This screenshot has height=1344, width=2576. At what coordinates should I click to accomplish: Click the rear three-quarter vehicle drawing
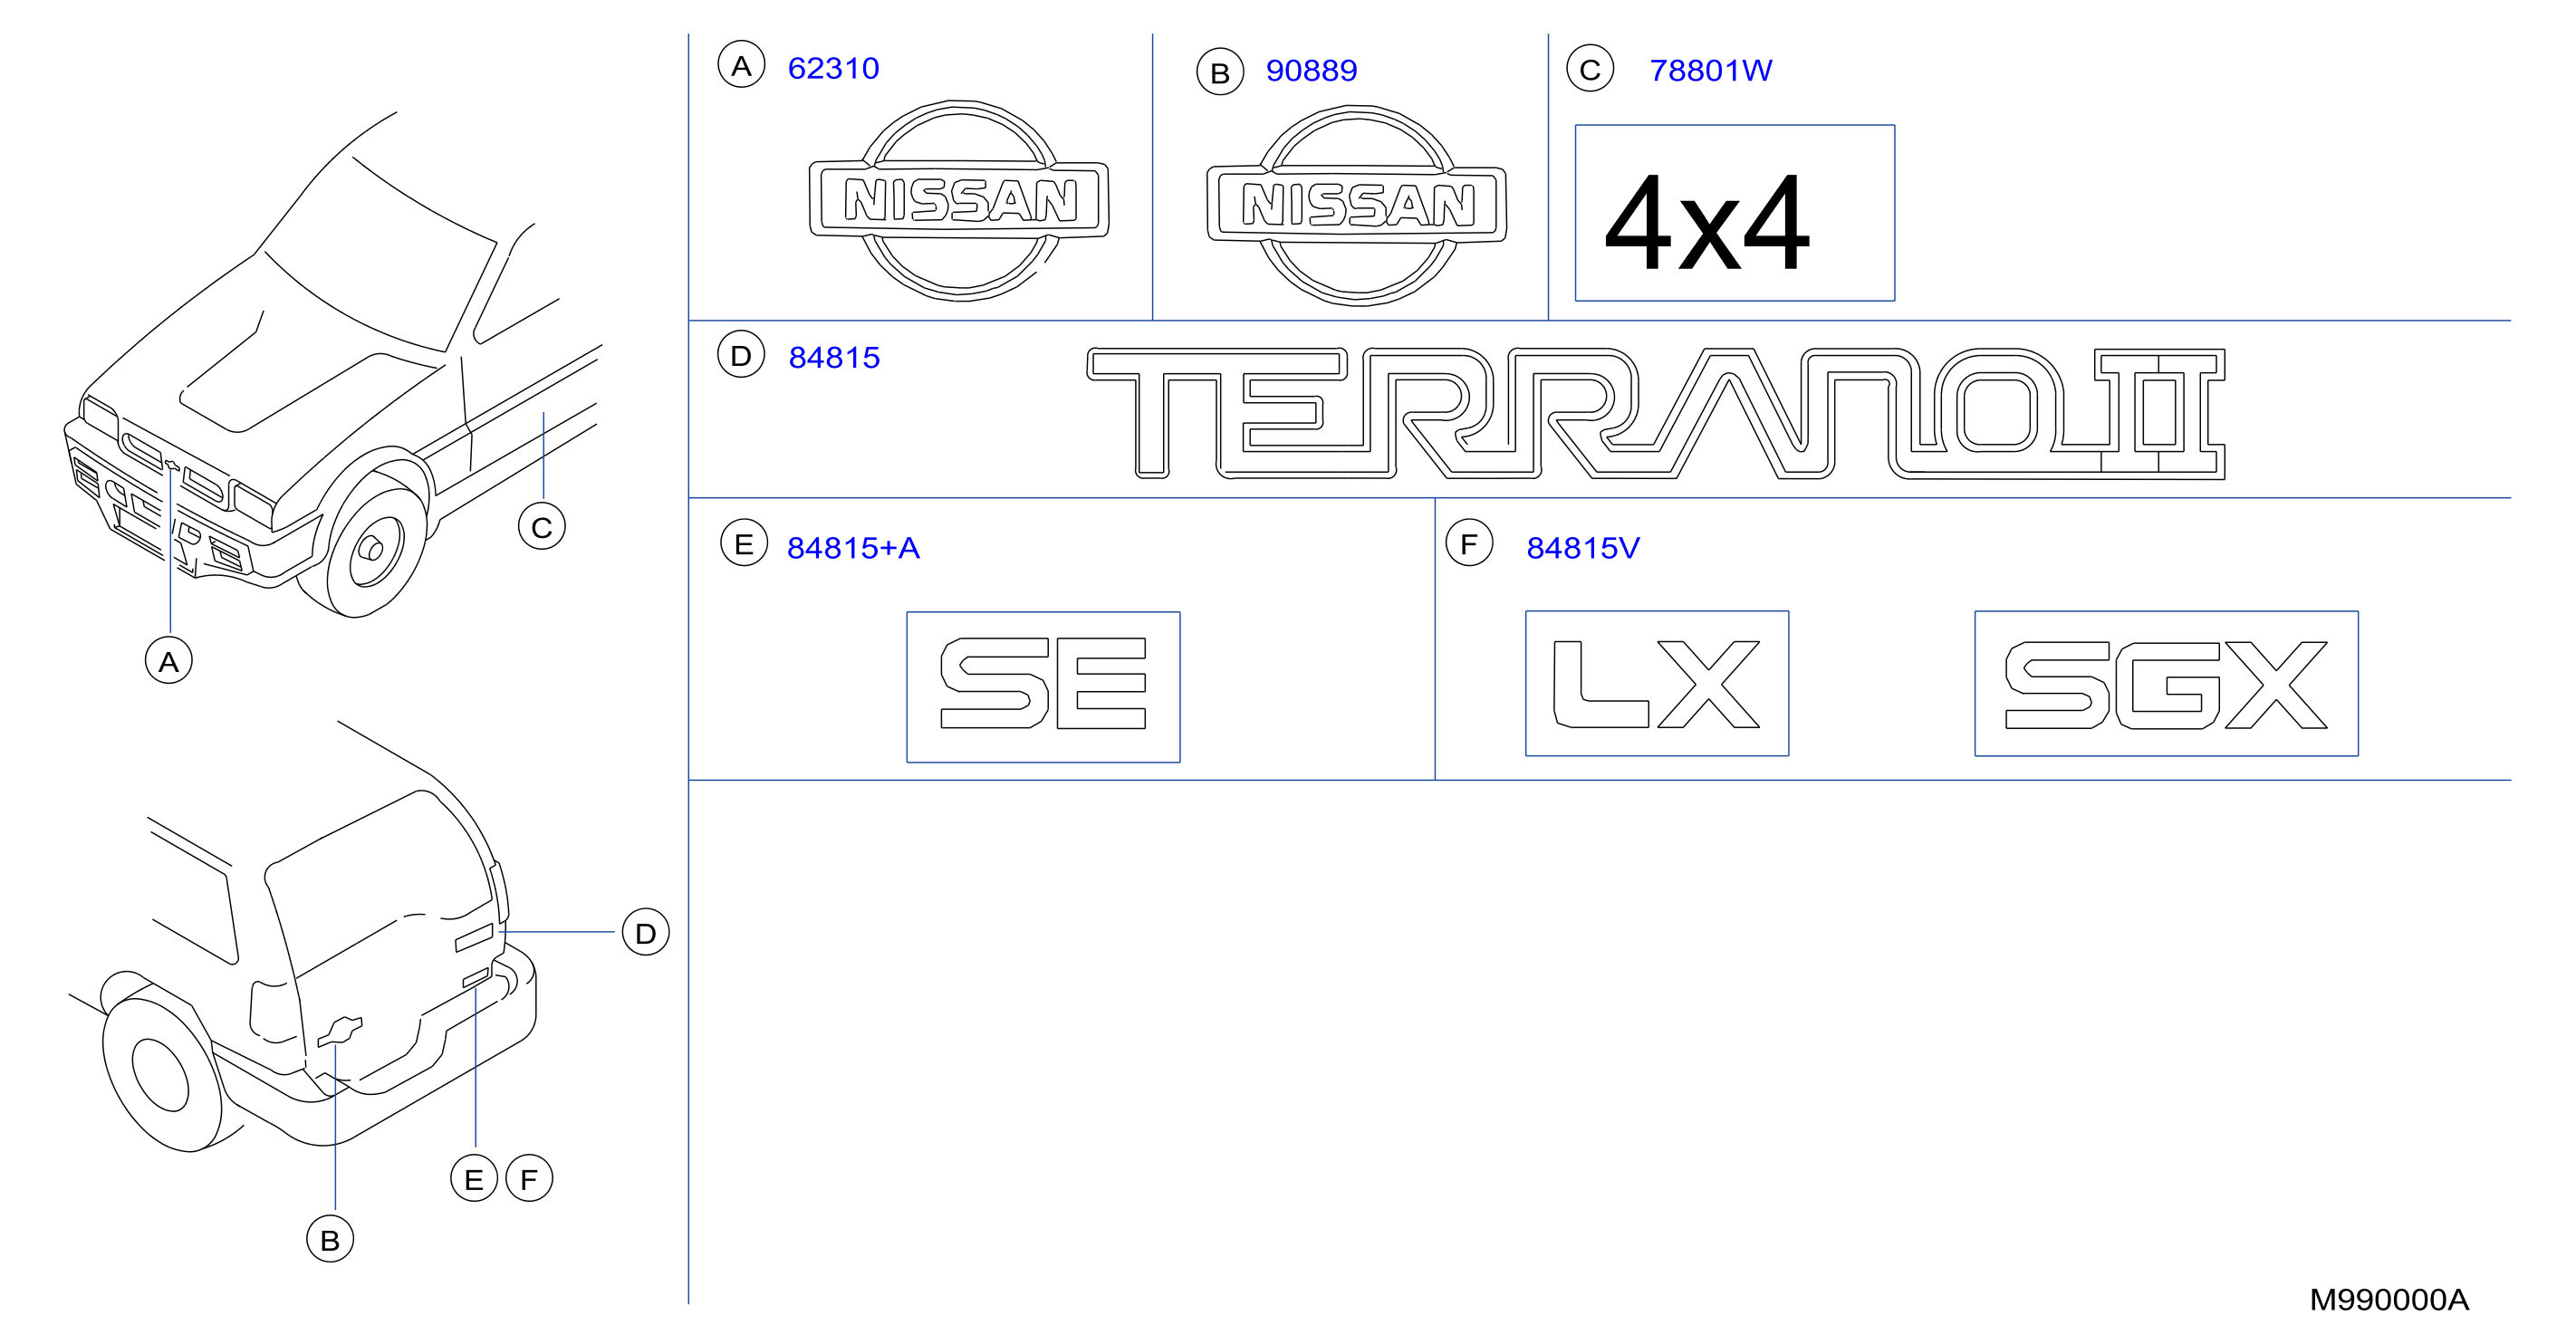pyautogui.click(x=305, y=935)
